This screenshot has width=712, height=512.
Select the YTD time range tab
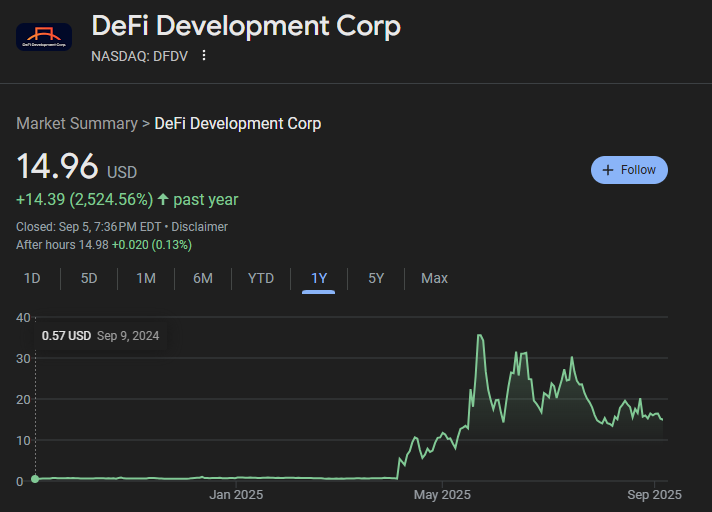261,278
